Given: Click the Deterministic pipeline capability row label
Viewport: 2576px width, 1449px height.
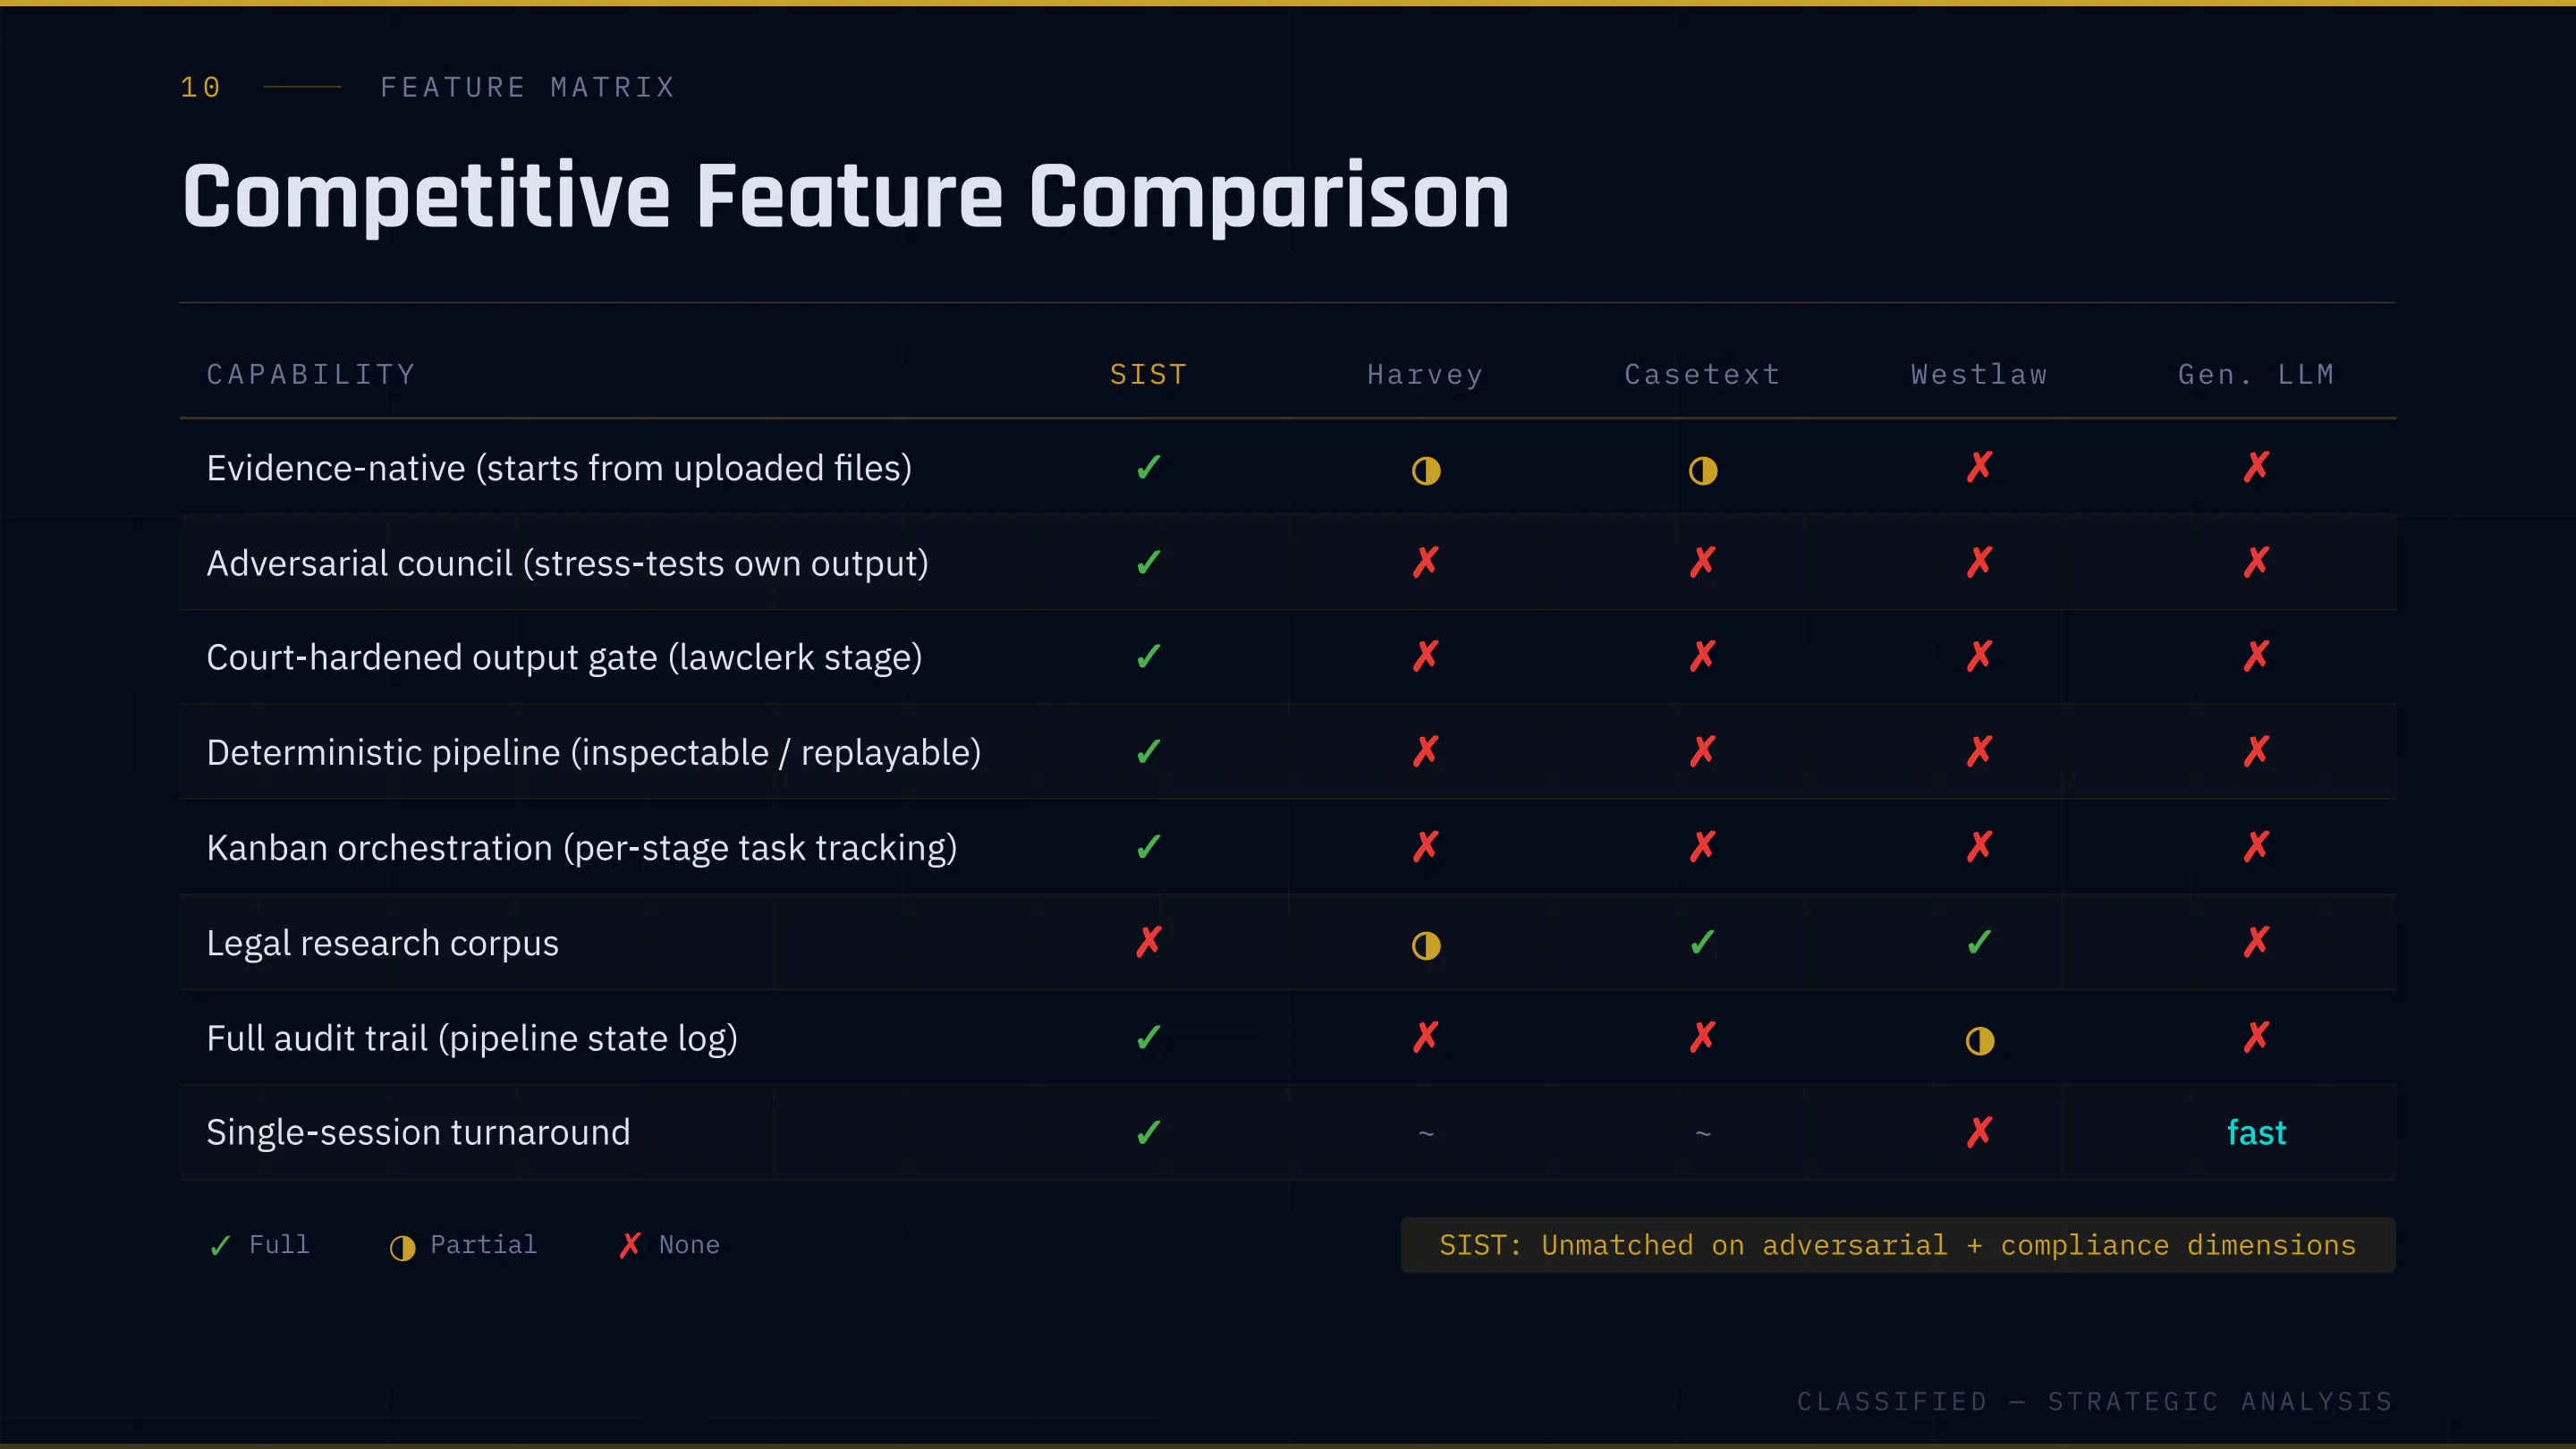Looking at the screenshot, I should point(593,752).
